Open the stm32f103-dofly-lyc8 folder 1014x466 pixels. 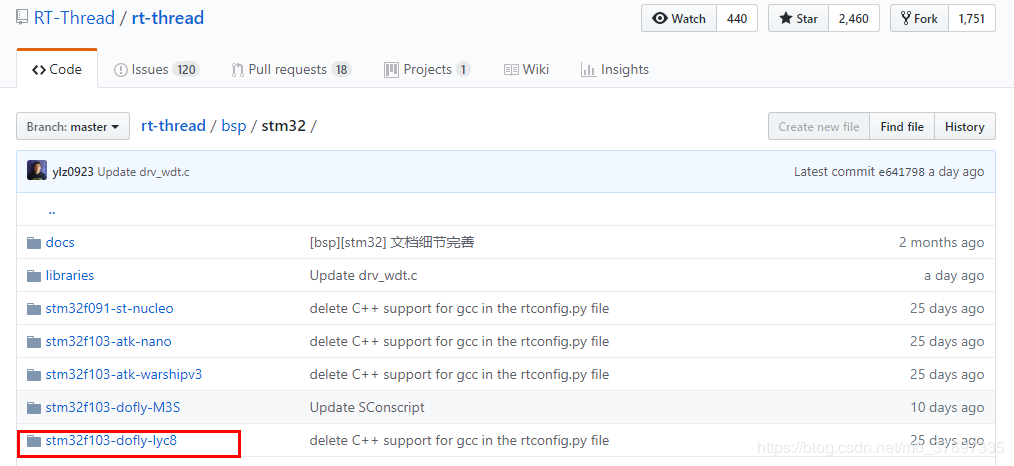point(111,441)
